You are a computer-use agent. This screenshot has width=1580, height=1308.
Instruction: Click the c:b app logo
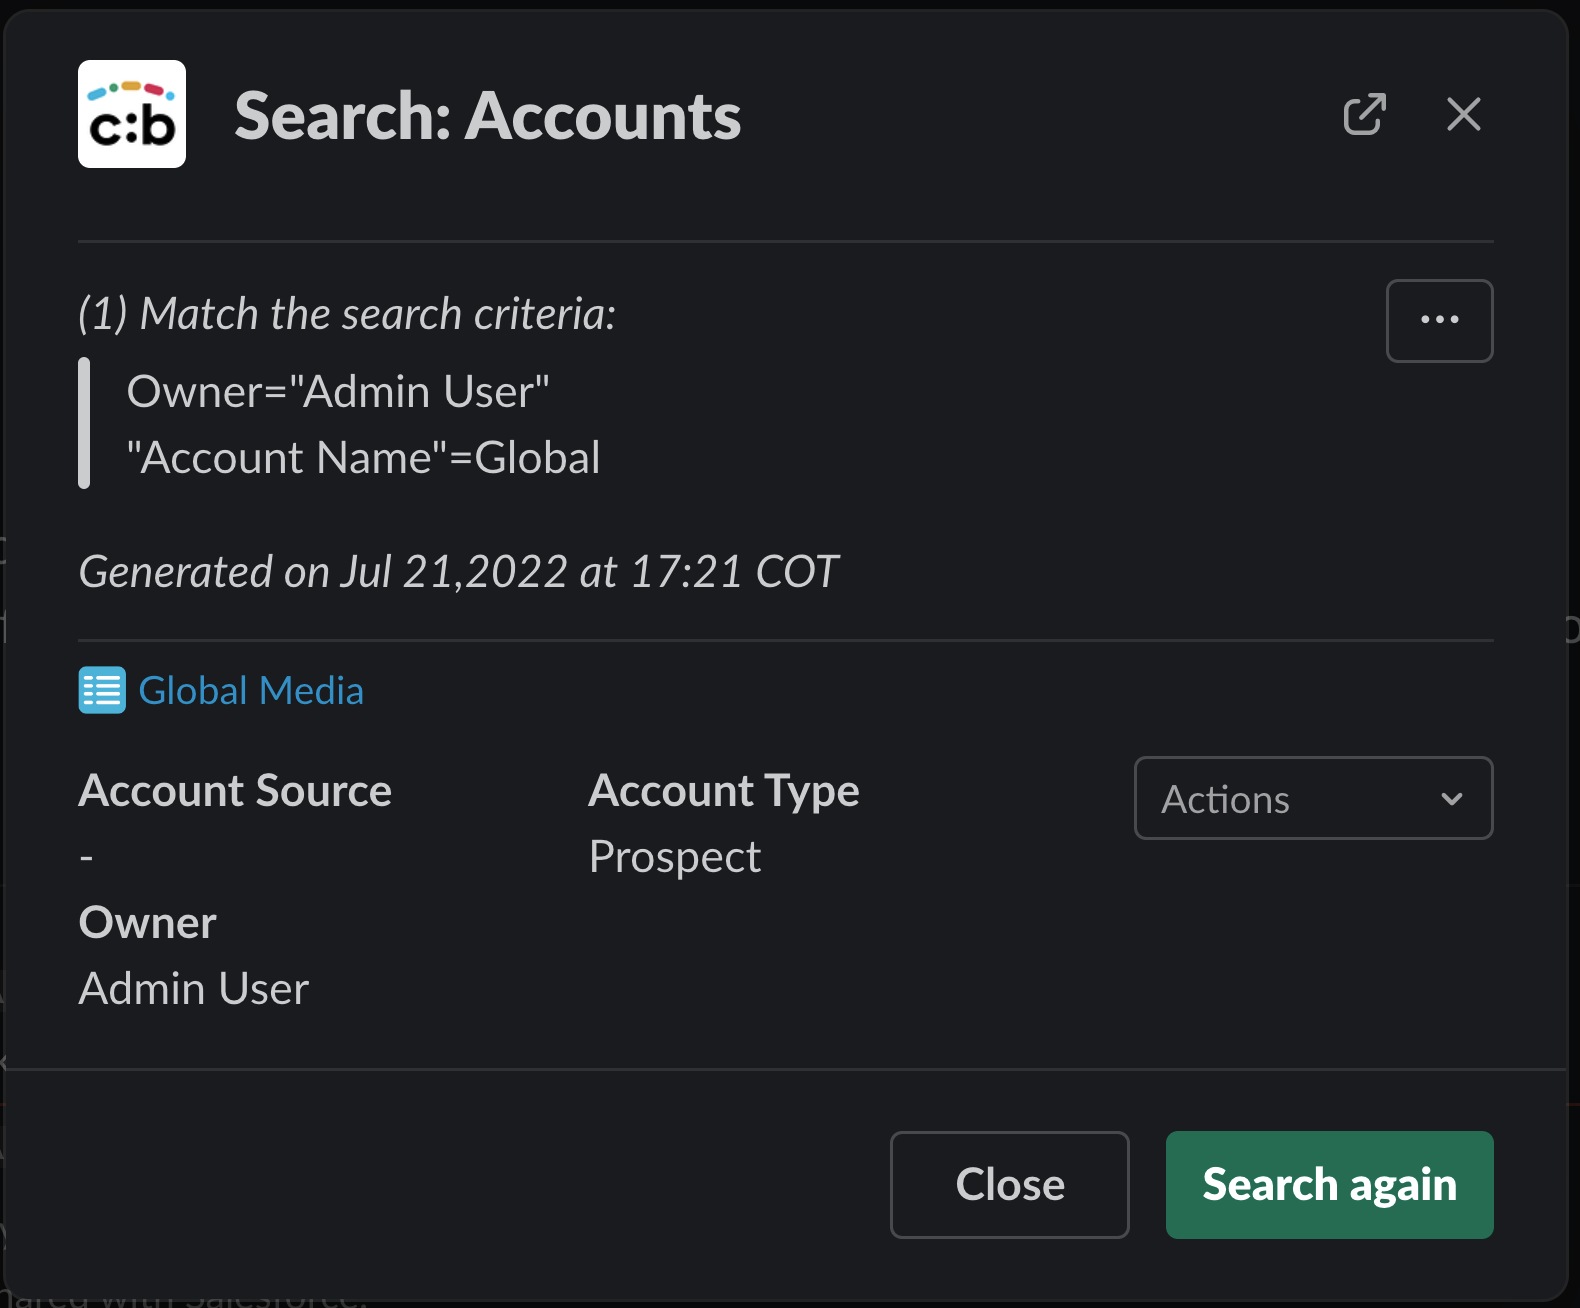pos(132,114)
